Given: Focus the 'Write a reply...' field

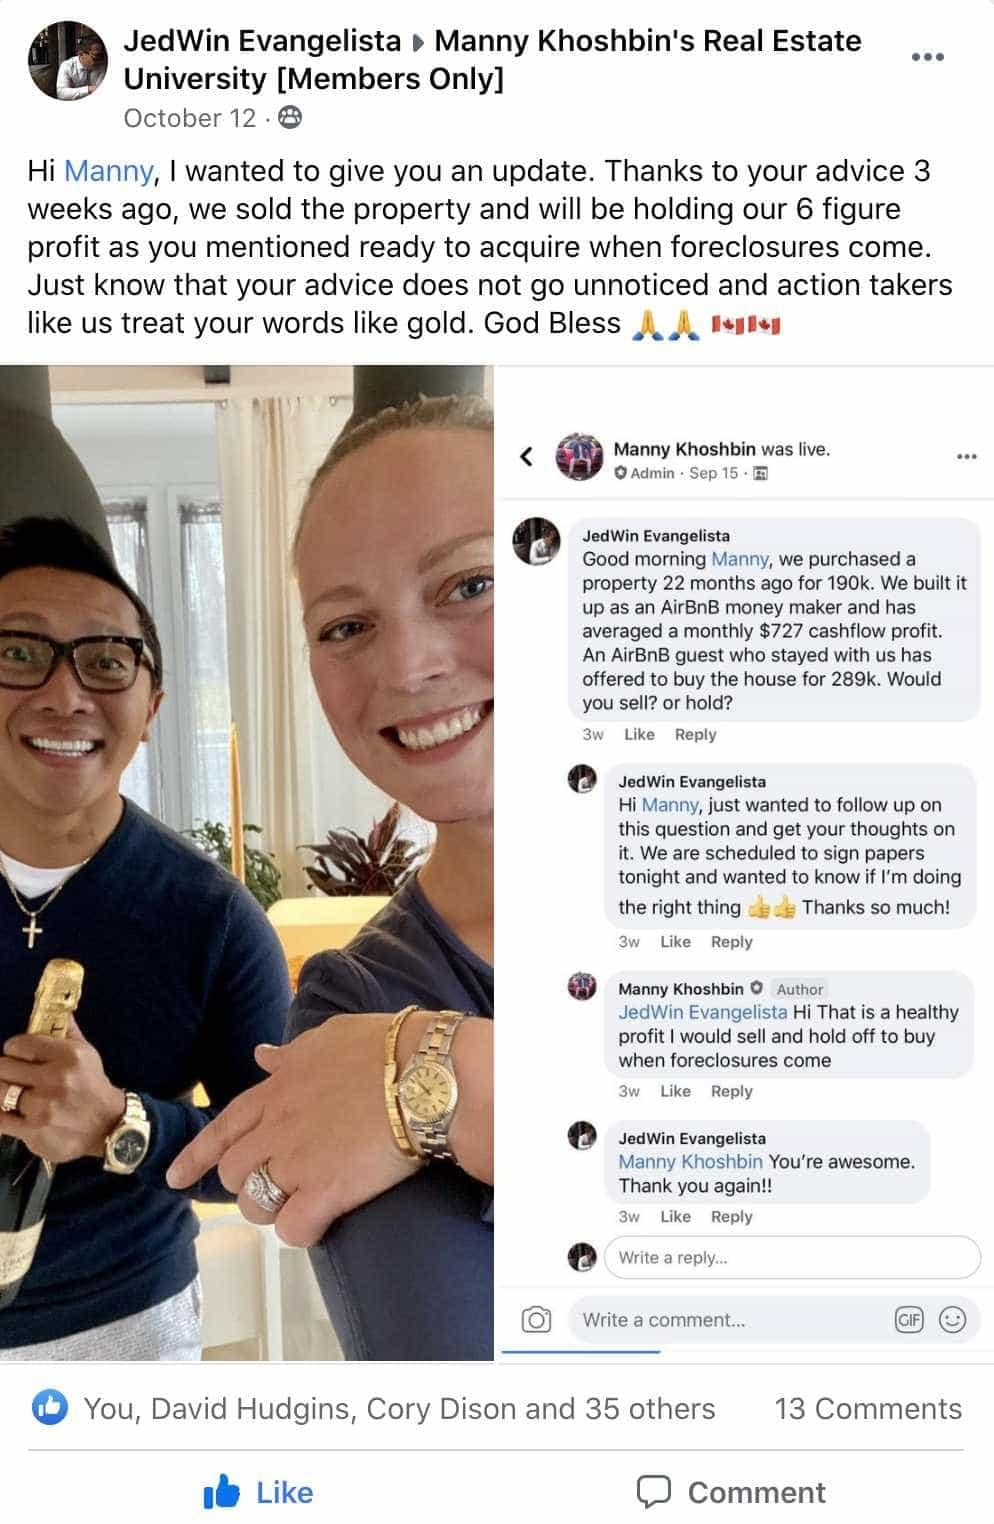Looking at the screenshot, I should pyautogui.click(x=791, y=1257).
